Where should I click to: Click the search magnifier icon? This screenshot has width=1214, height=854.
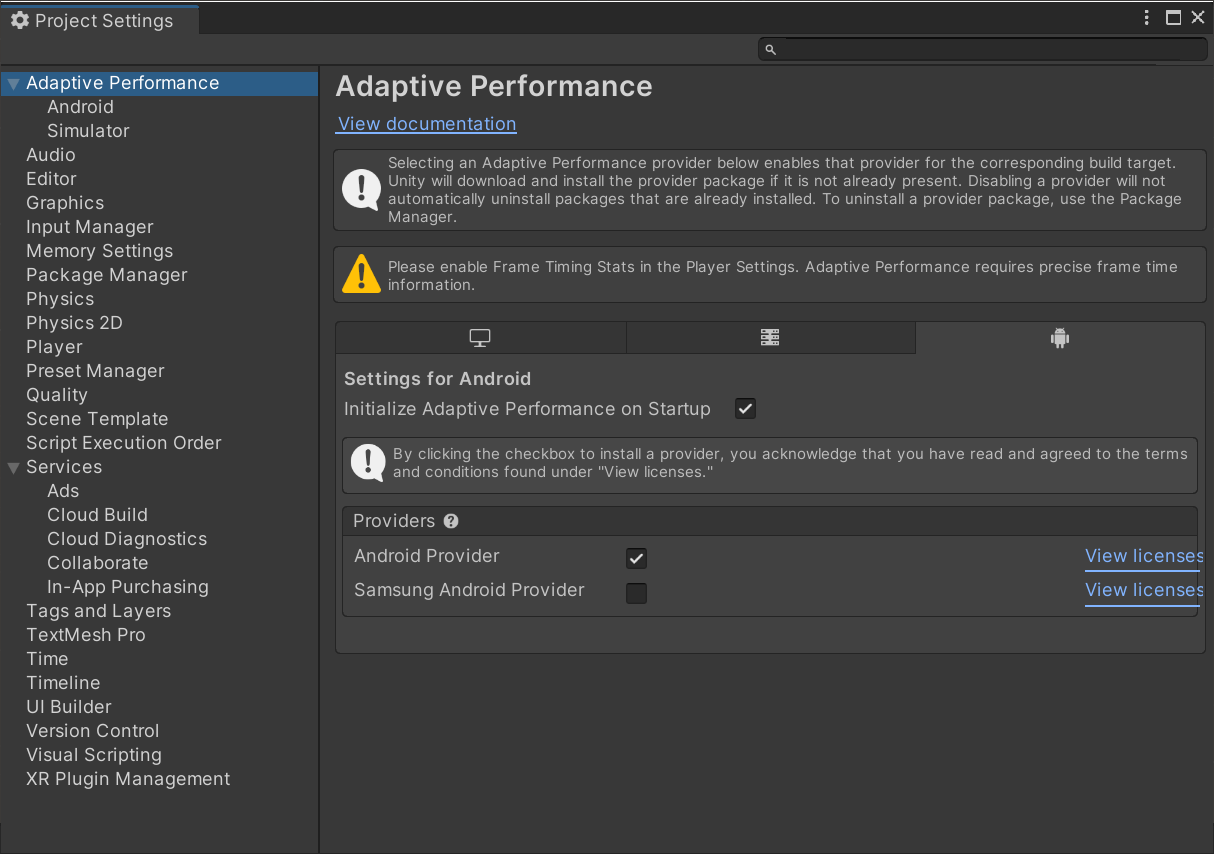tap(770, 48)
